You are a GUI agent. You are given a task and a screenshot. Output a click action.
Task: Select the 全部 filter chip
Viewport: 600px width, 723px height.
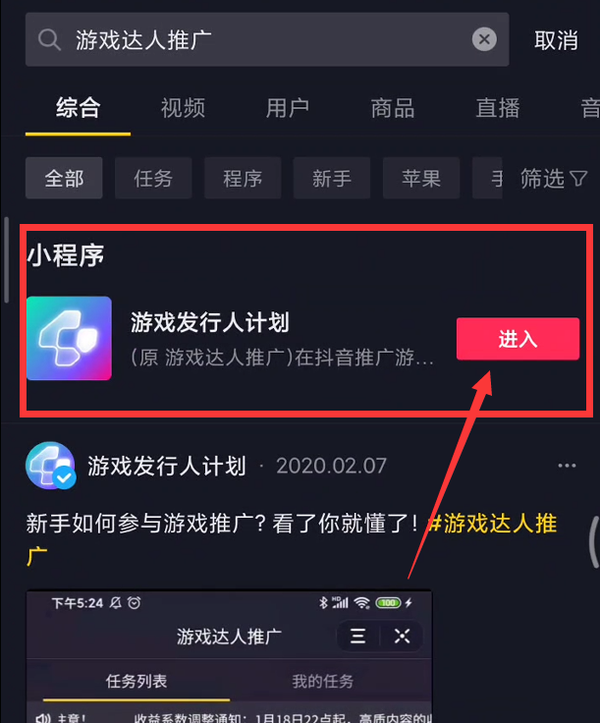64,178
